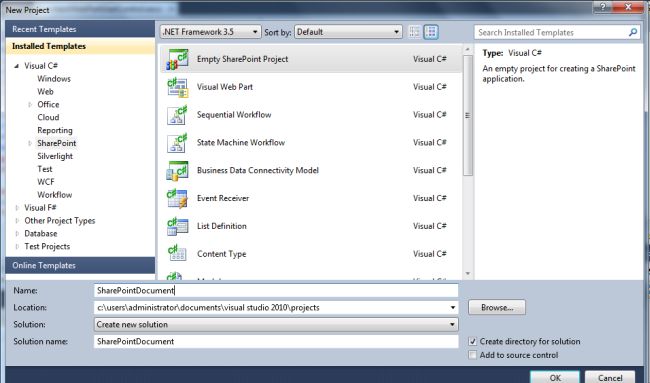Toggle Create directory for solution checkbox
This screenshot has height=383, width=650.
pos(472,342)
